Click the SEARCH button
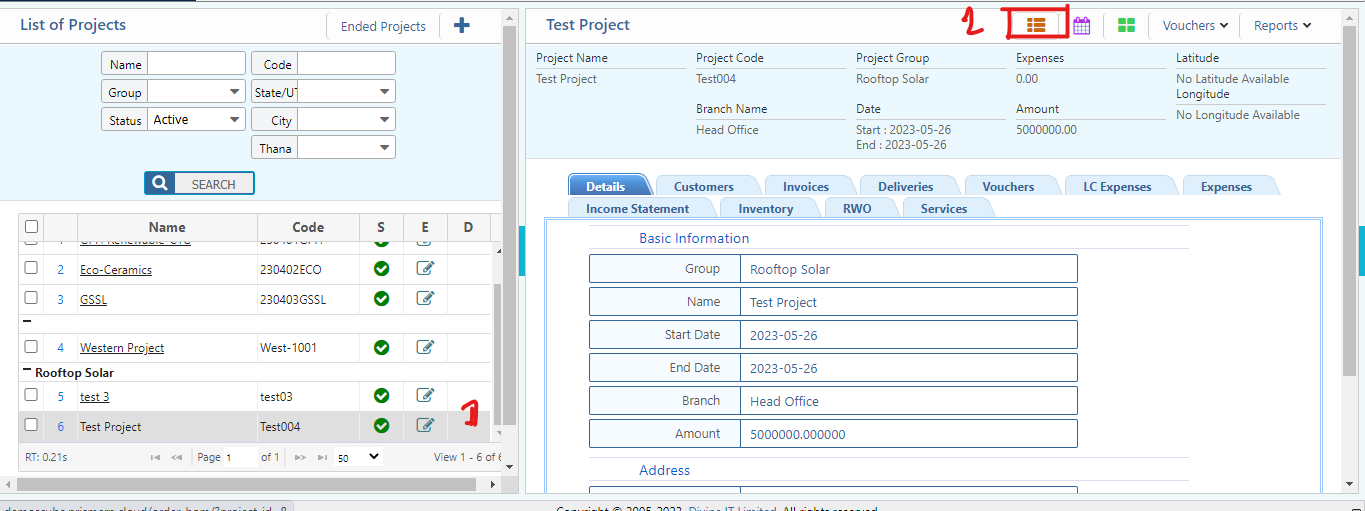 [x=199, y=183]
